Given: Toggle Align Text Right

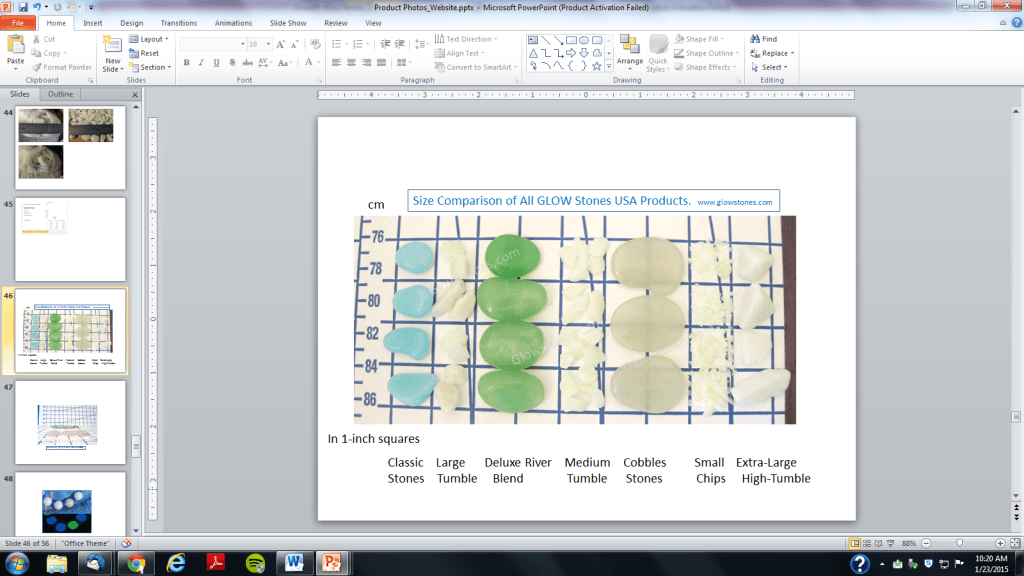Looking at the screenshot, I should click(366, 63).
